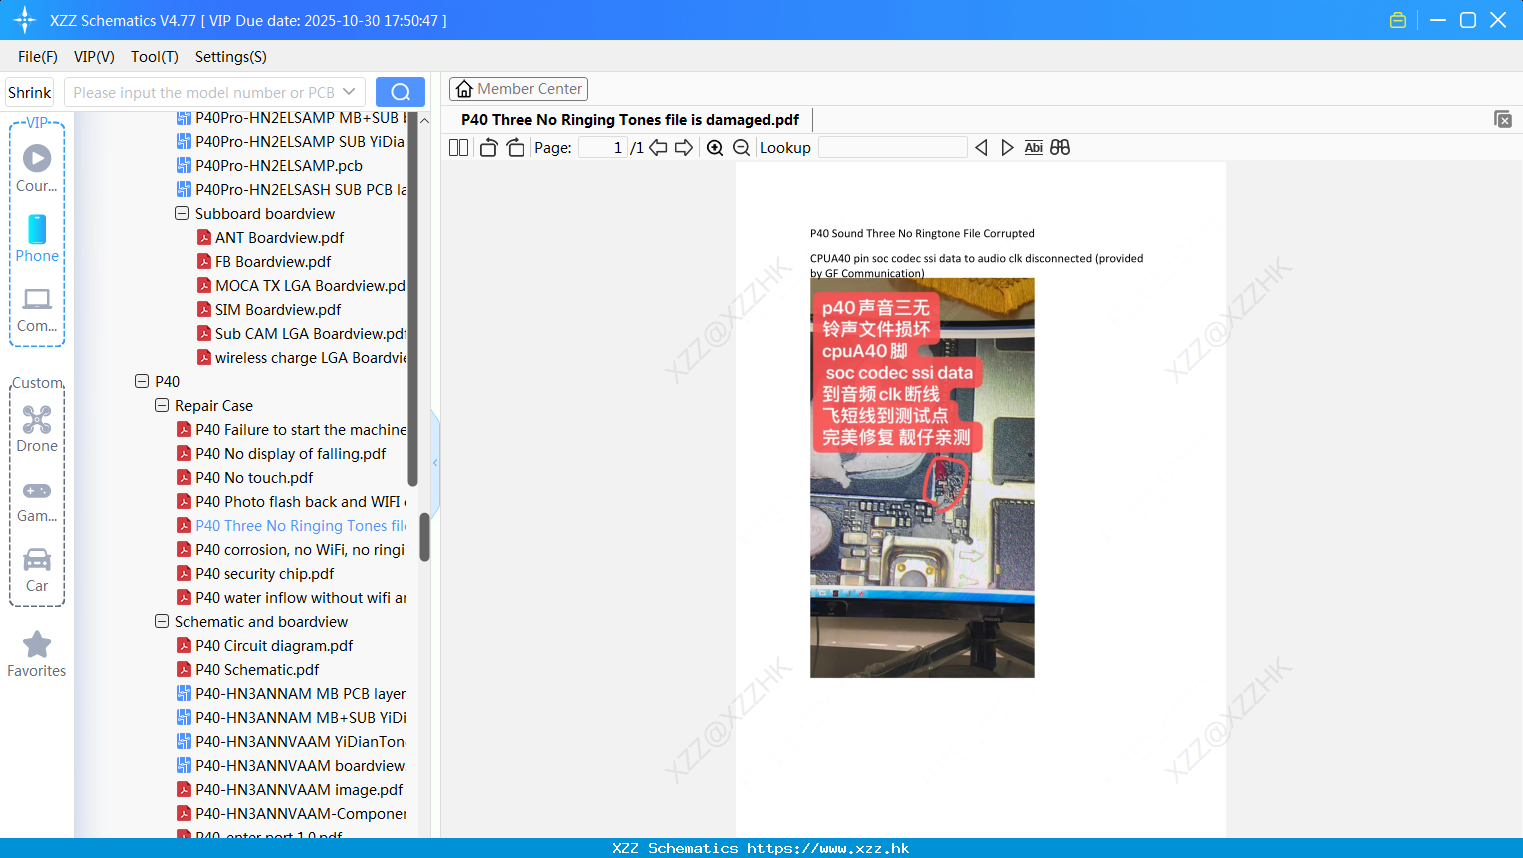The height and width of the screenshot is (858, 1523).
Task: Open FB Boardview.pdf
Action: 273,261
